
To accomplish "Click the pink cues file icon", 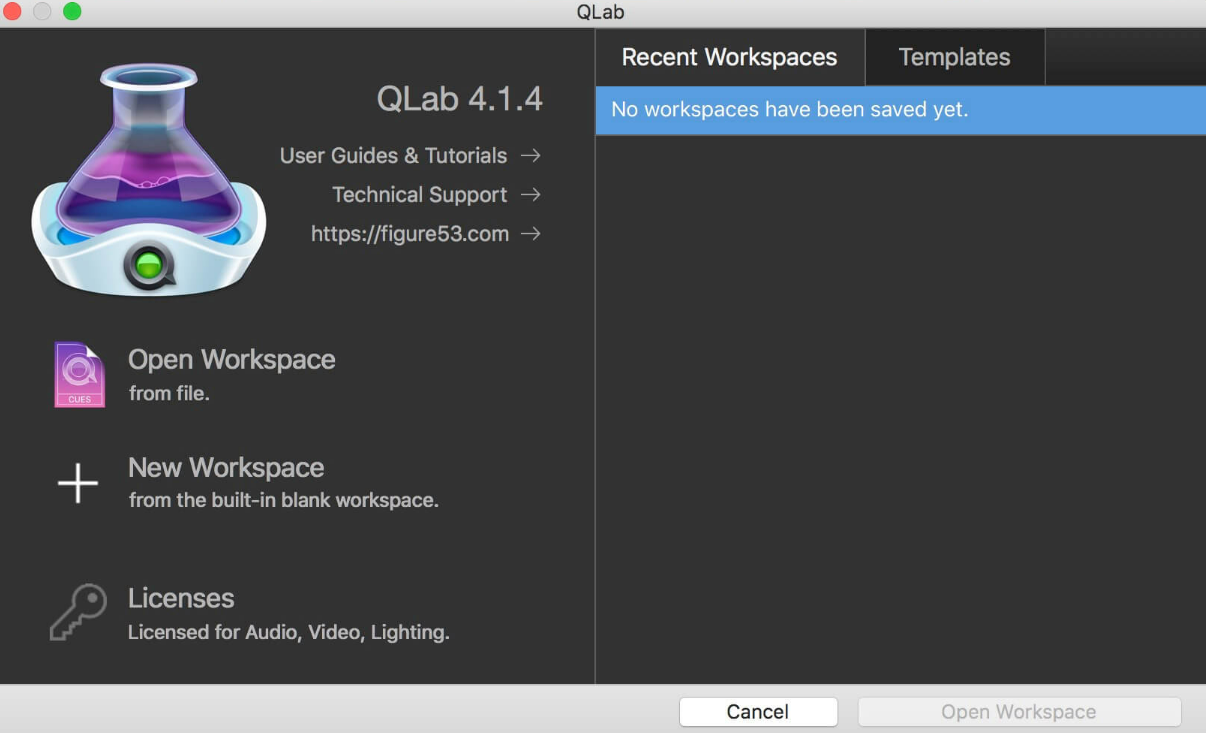I will 79,375.
